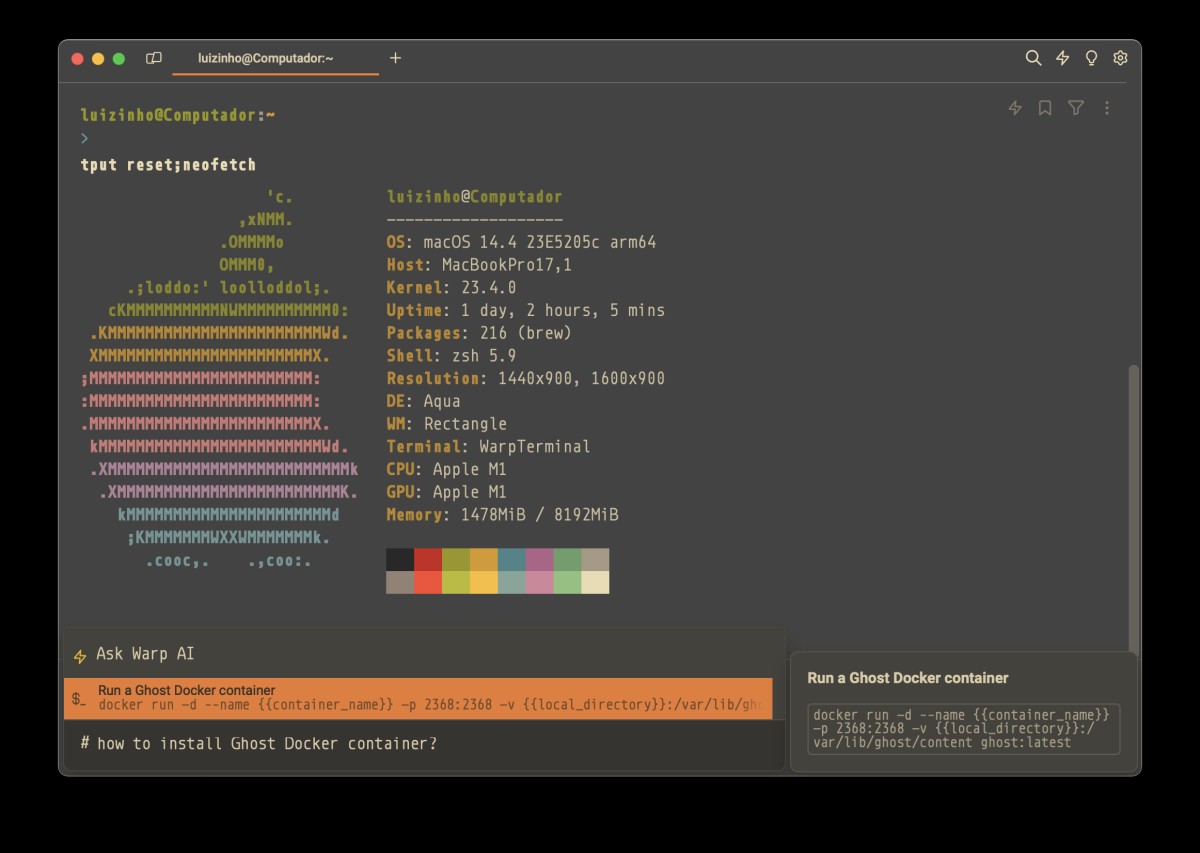
Task: Click the lightning icon beside Ask Warp AI
Action: [80, 656]
